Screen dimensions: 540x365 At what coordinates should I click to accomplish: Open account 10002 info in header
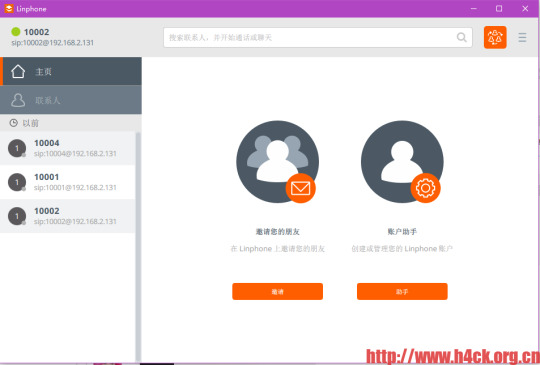52,37
